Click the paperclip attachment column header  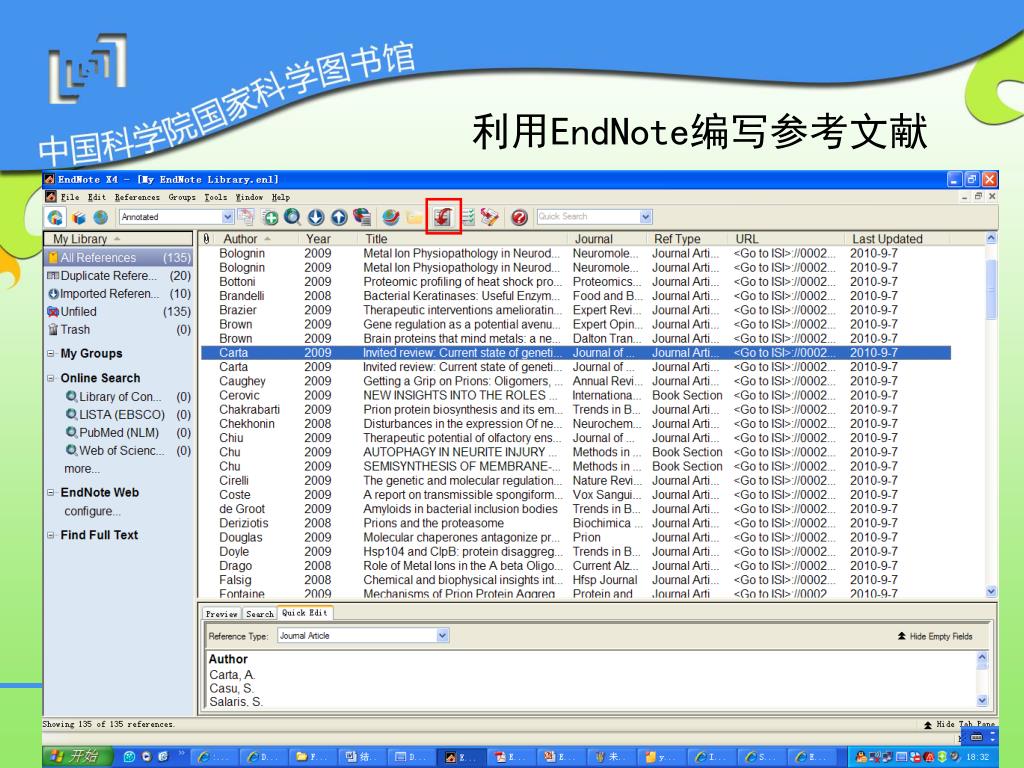pyautogui.click(x=206, y=239)
